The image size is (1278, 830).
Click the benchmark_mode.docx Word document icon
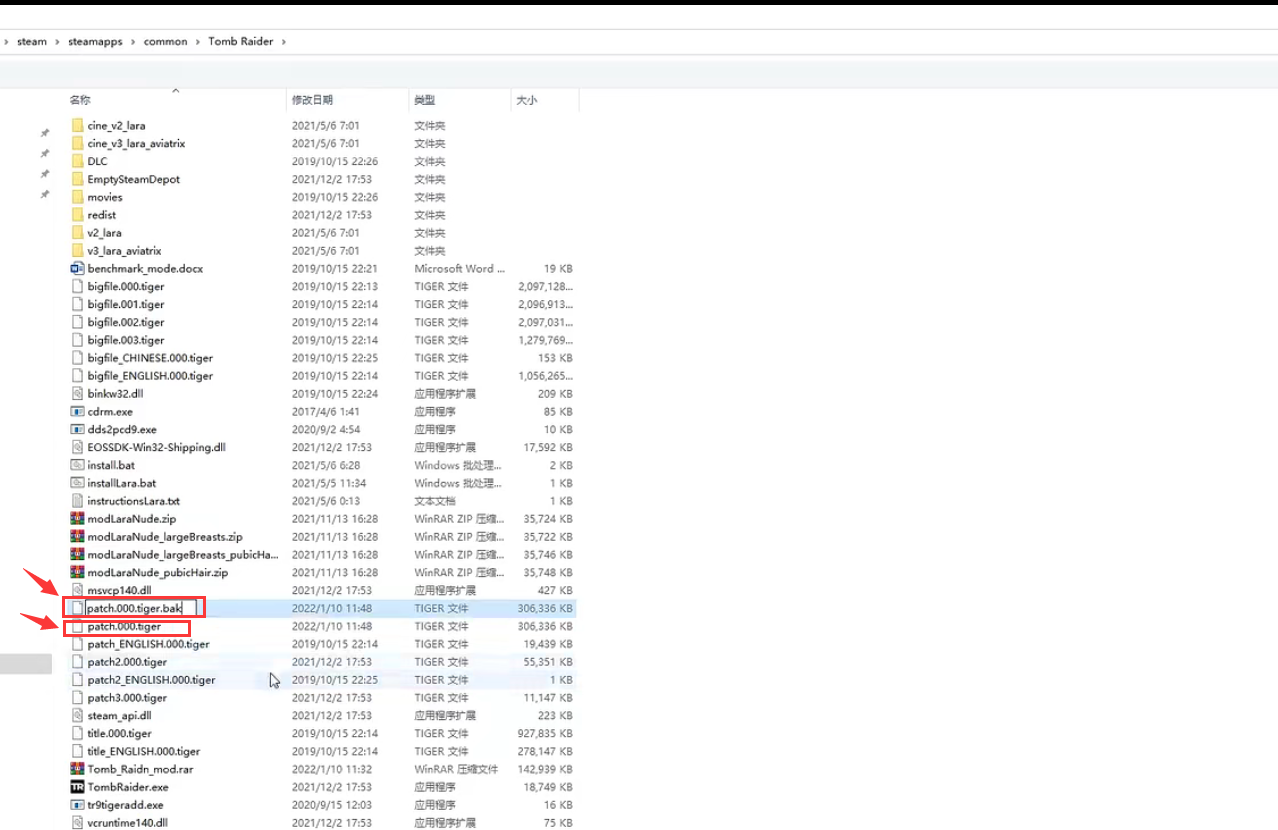[78, 269]
